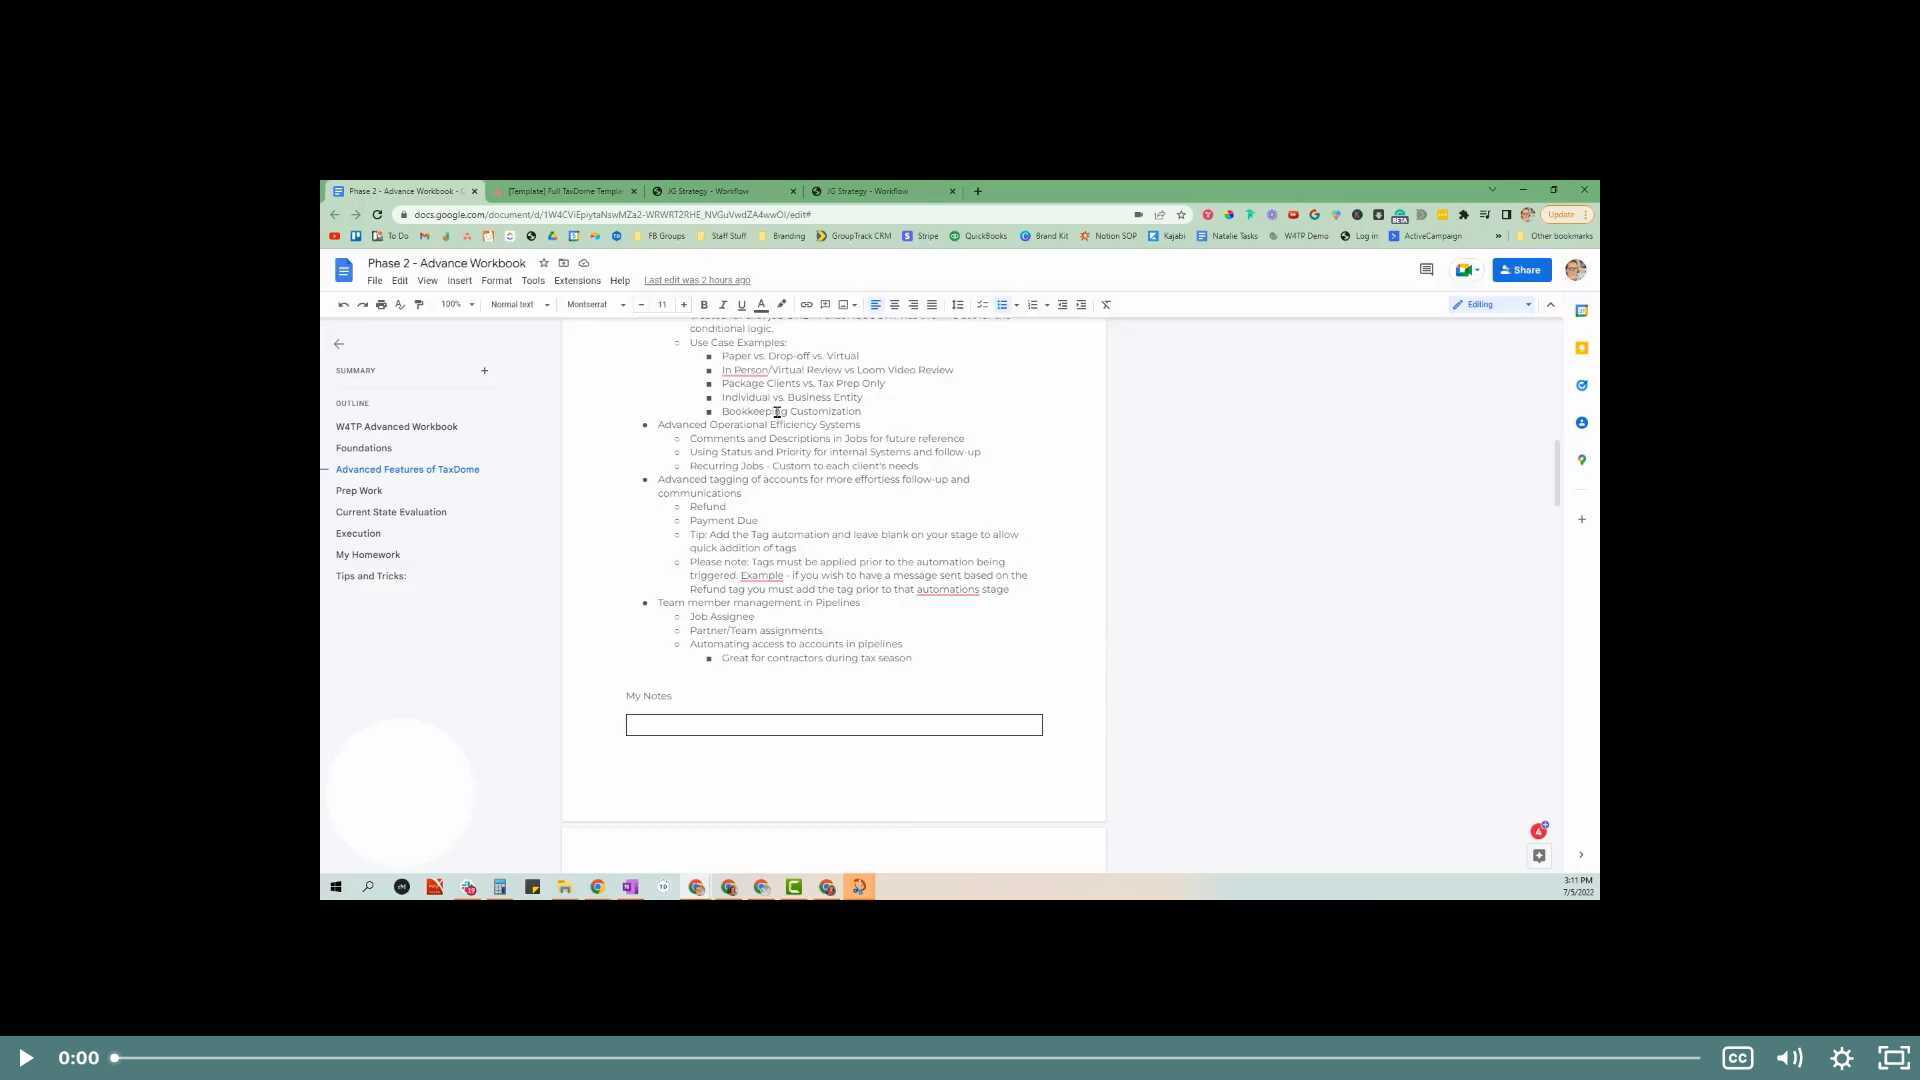Select the Paint format tool
Image resolution: width=1920 pixels, height=1080 pixels.
point(419,305)
